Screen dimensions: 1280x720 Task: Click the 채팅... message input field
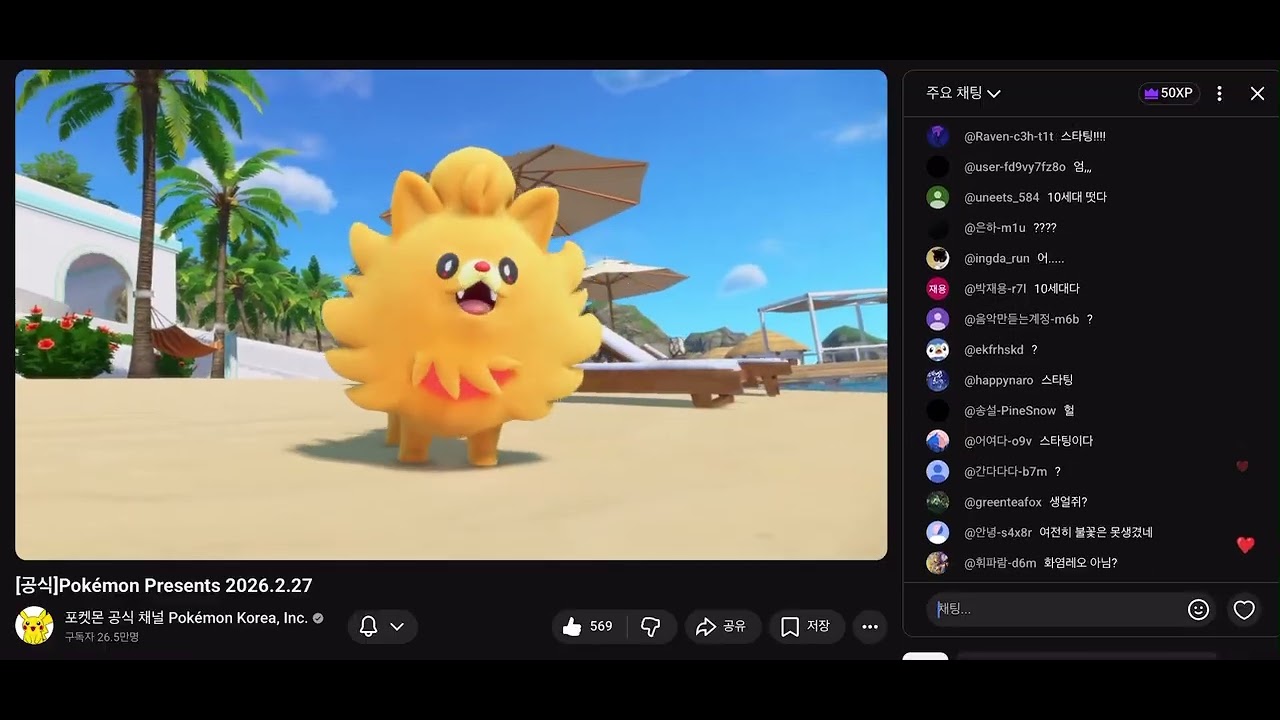1055,609
